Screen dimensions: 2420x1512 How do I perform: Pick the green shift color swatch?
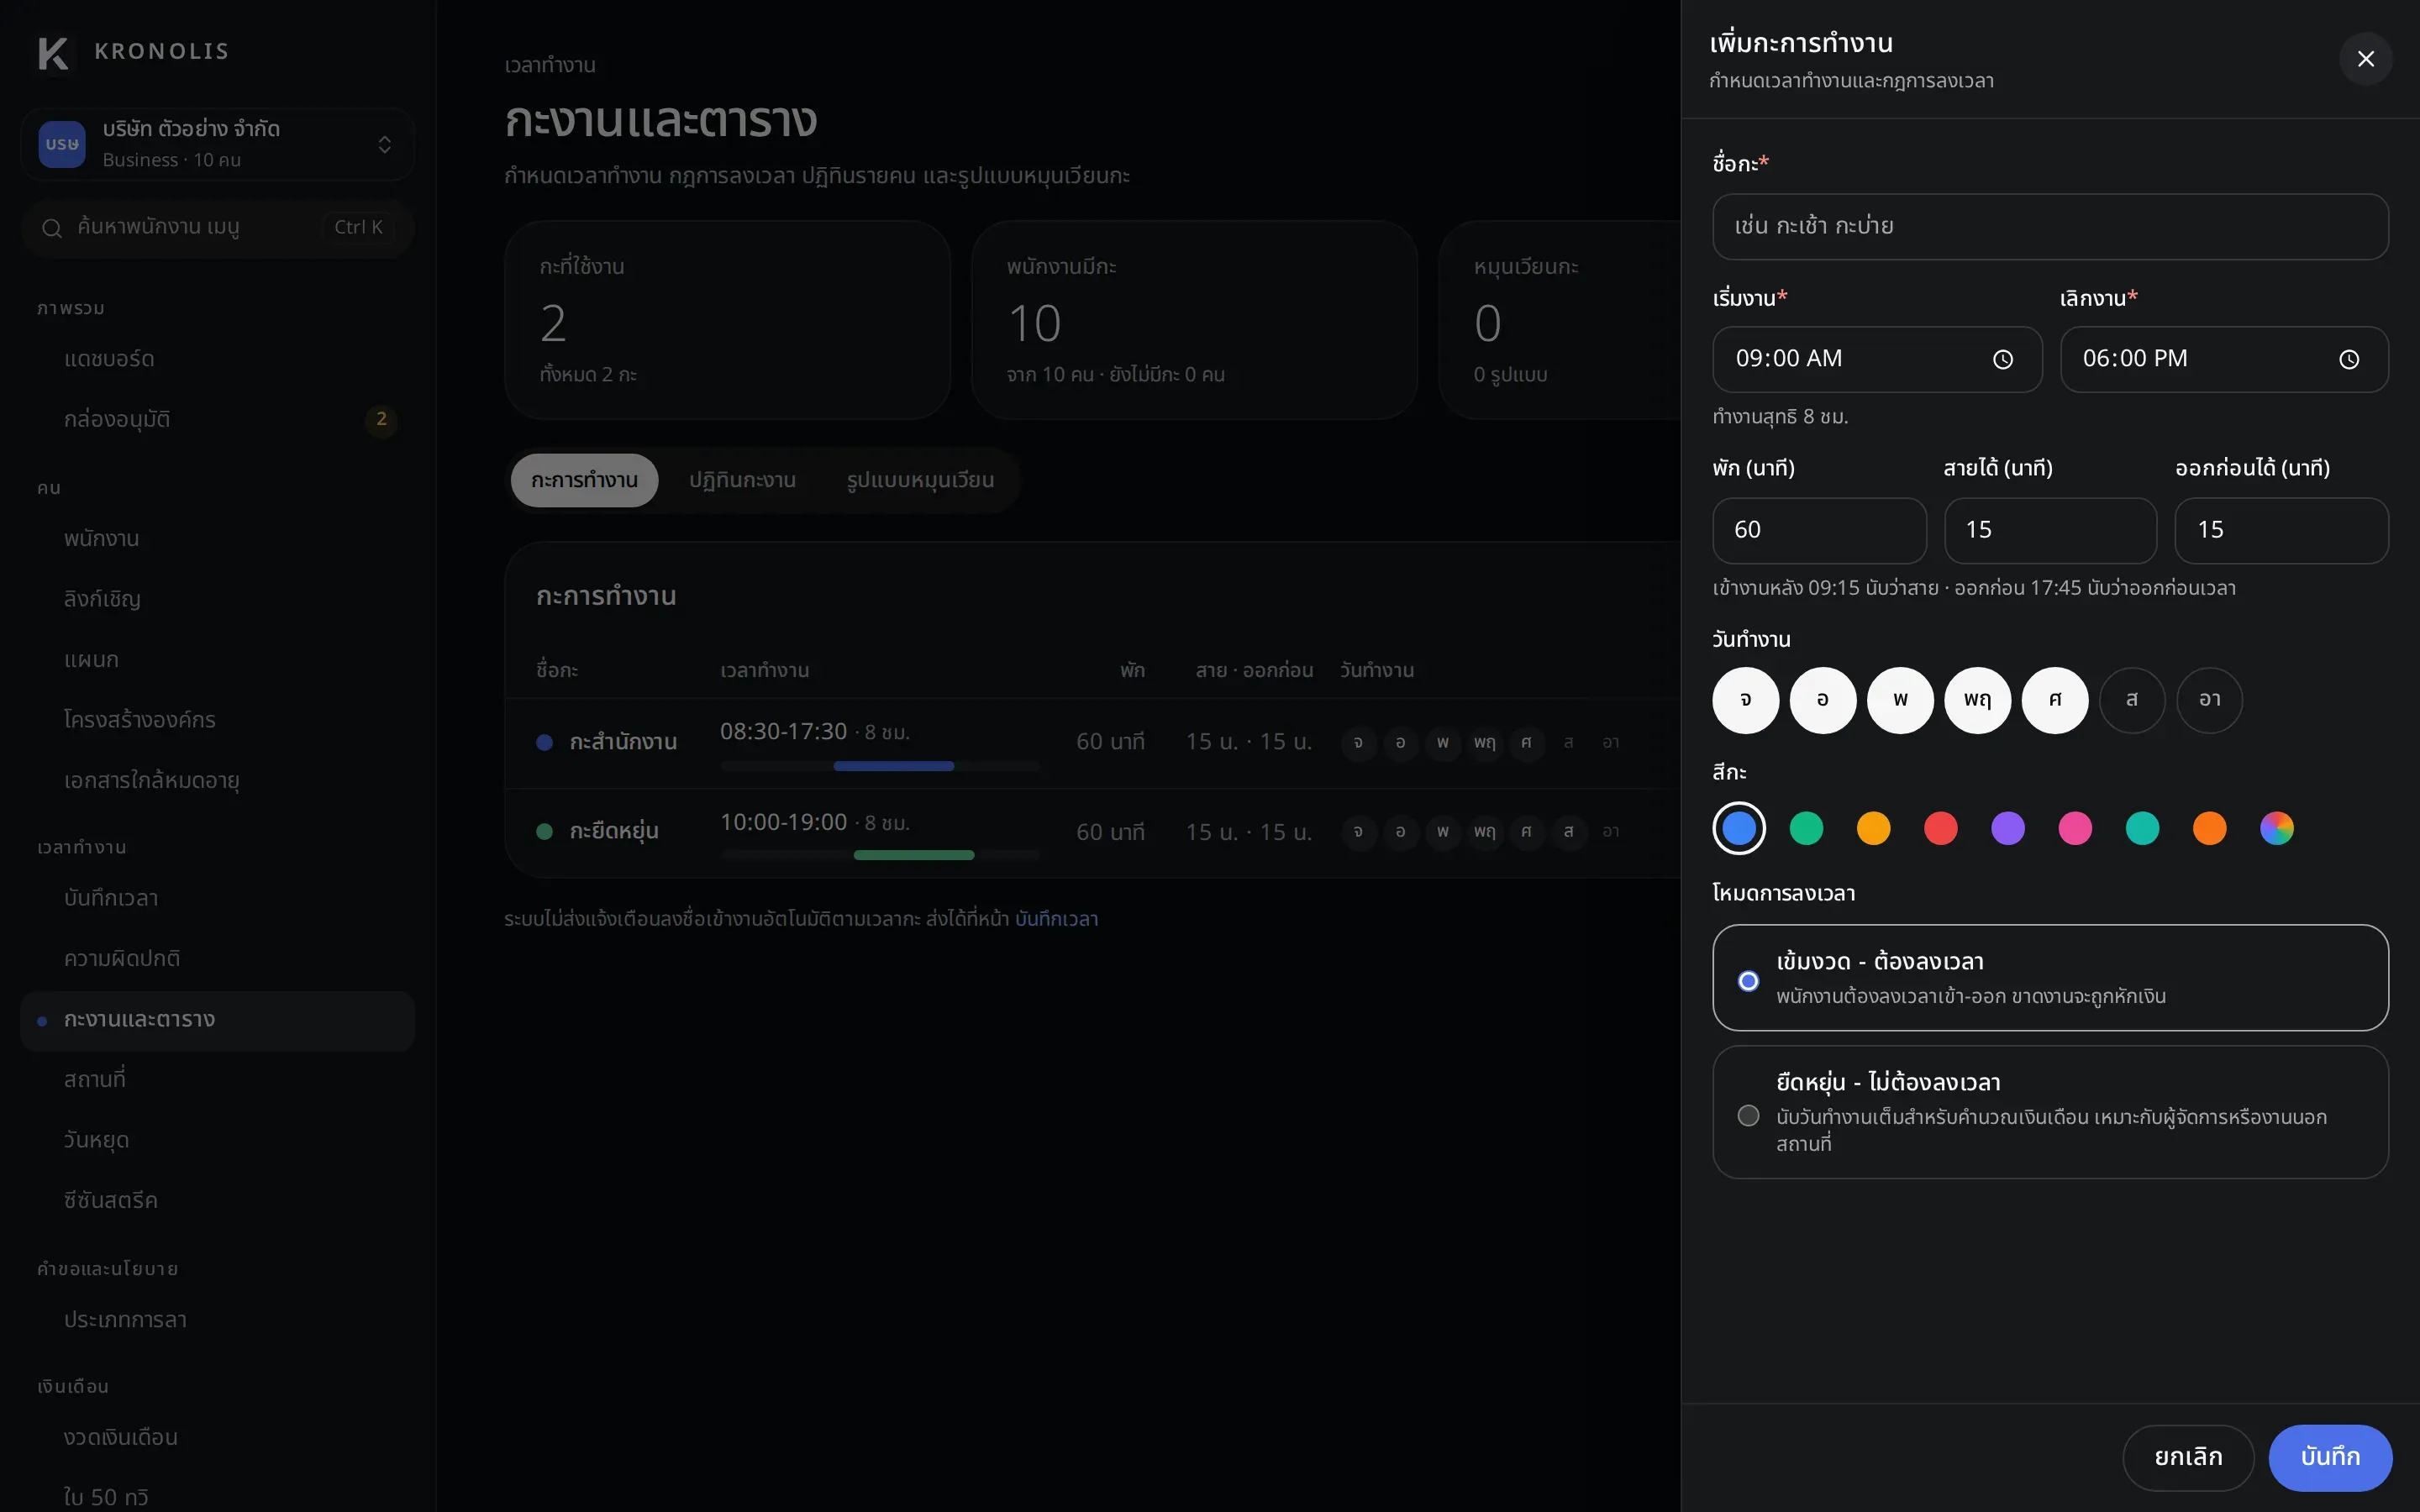1806,828
